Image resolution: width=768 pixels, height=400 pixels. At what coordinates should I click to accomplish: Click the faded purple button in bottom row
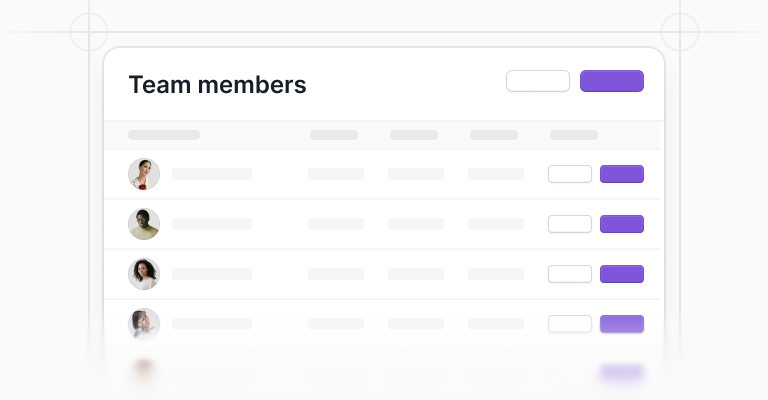[x=622, y=373]
